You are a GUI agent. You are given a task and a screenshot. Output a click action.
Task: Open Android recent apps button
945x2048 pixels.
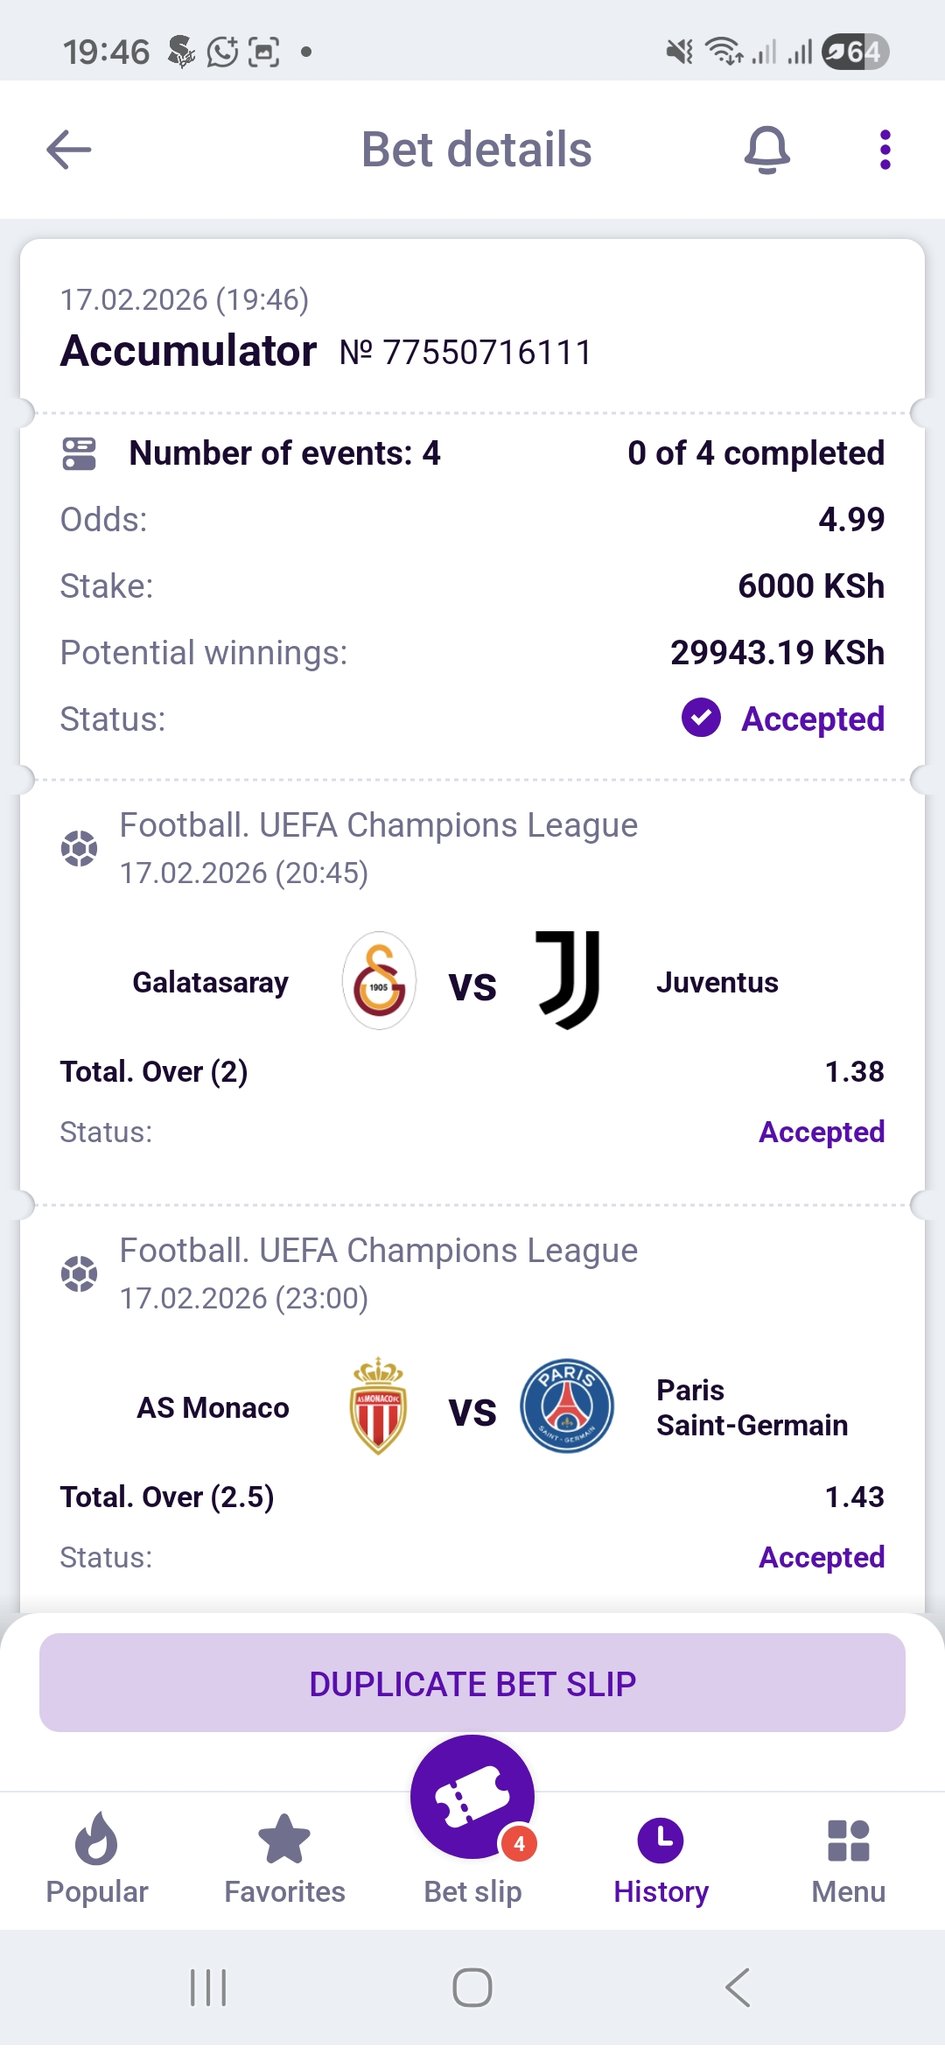pyautogui.click(x=208, y=1987)
